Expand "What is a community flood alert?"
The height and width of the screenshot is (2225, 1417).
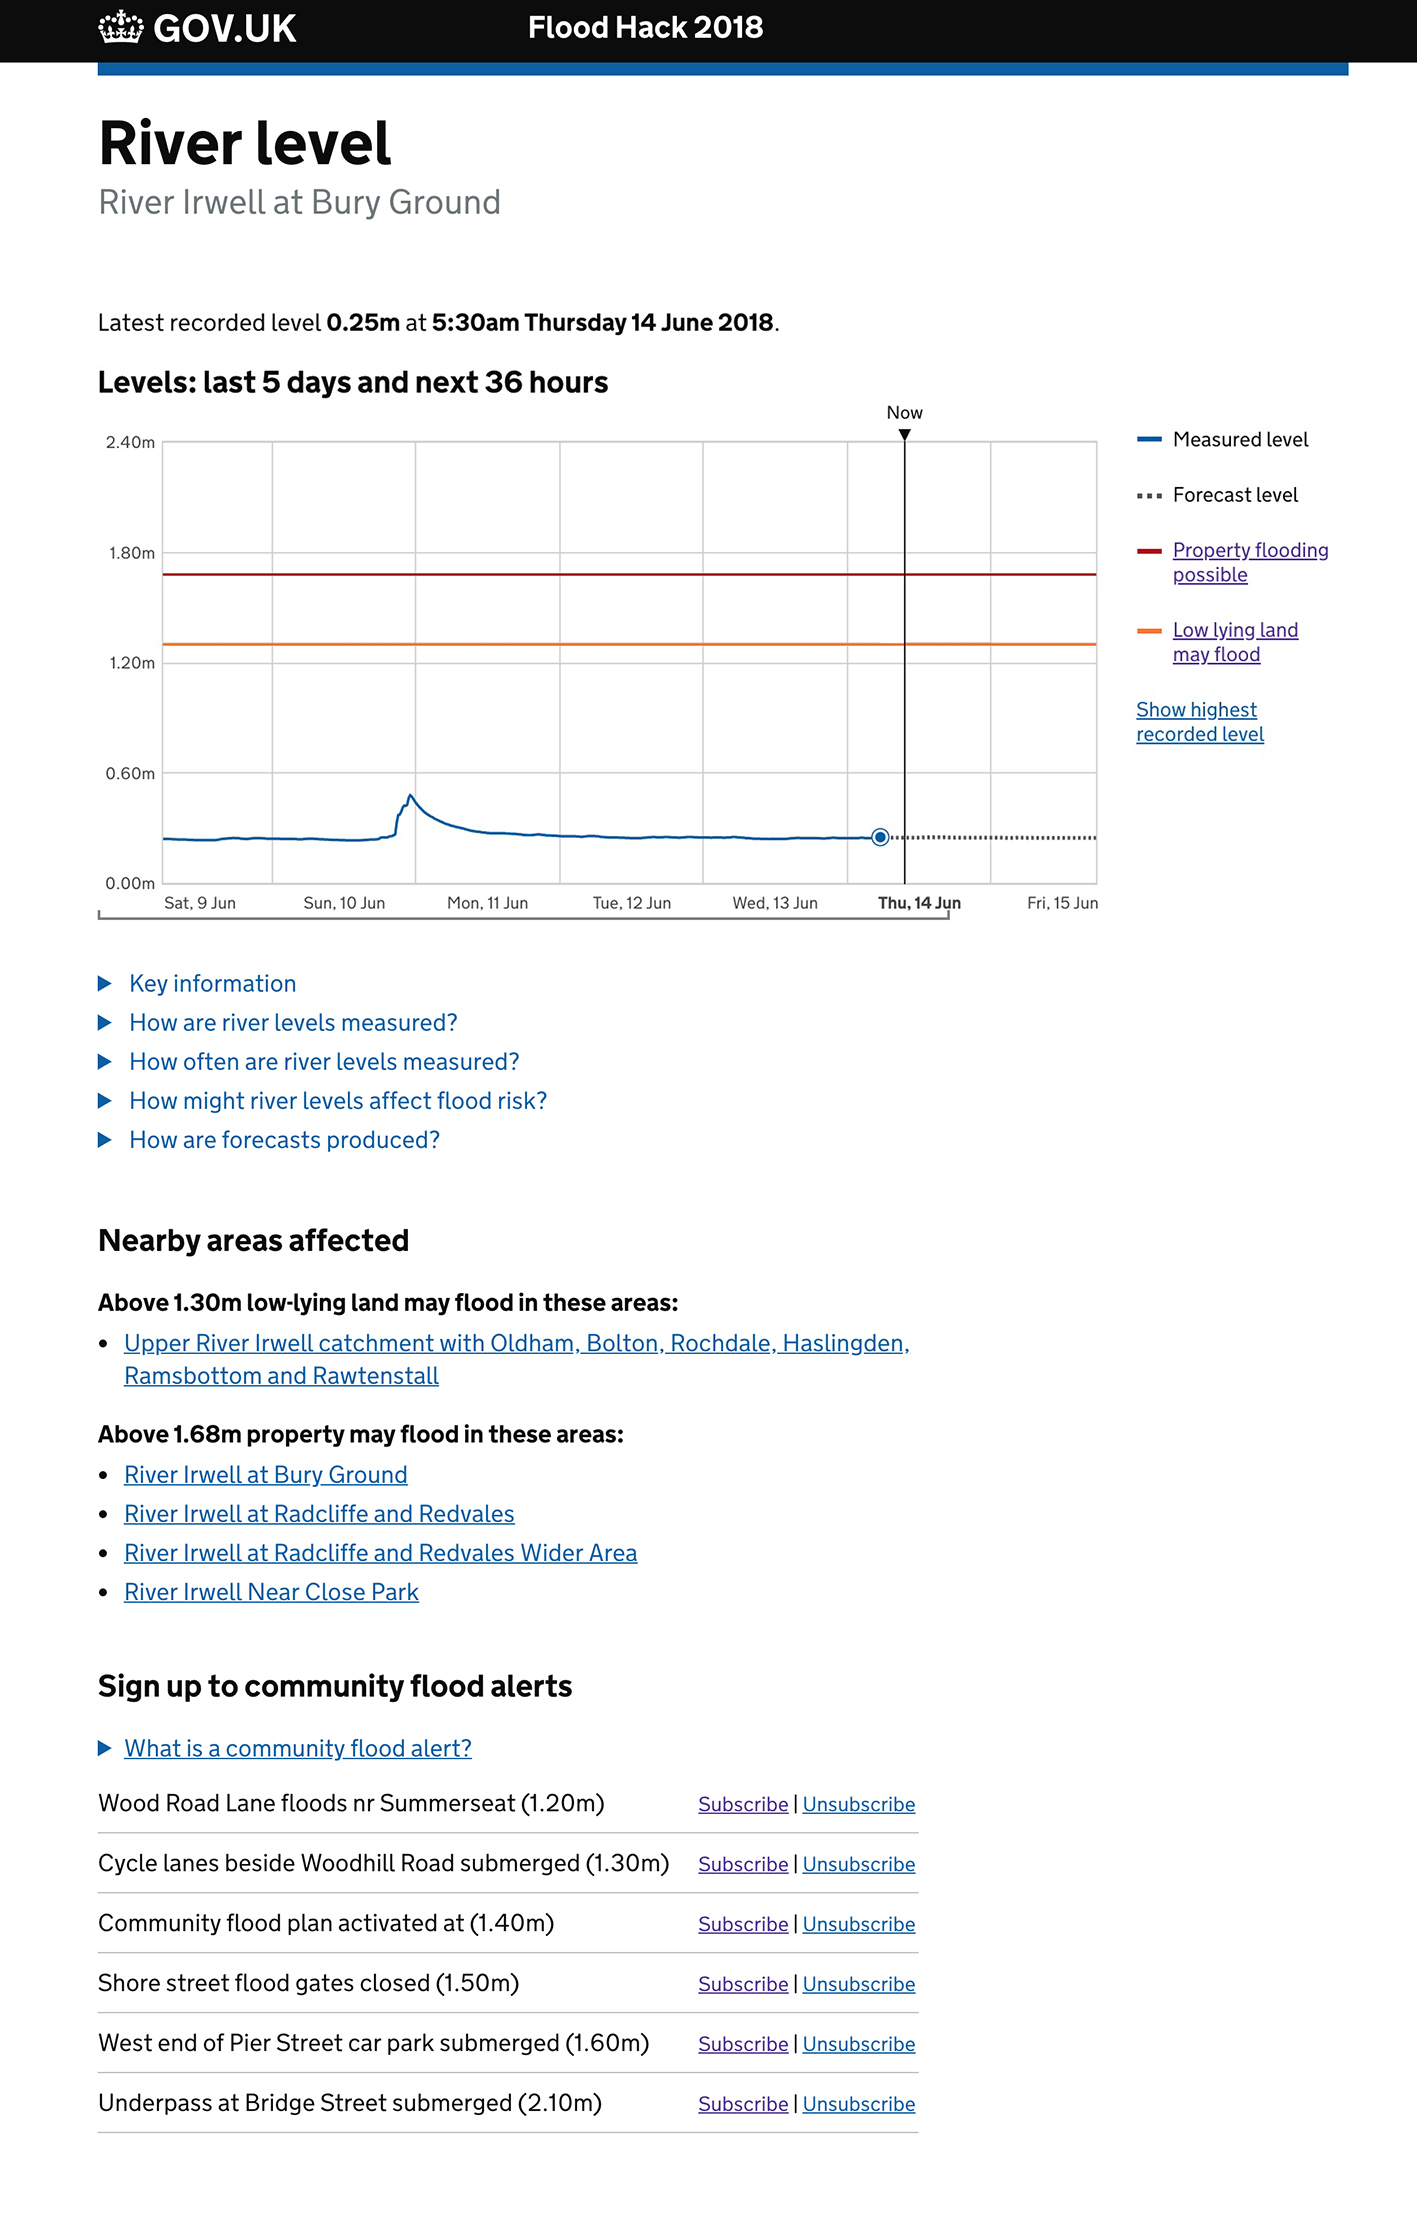(297, 1749)
